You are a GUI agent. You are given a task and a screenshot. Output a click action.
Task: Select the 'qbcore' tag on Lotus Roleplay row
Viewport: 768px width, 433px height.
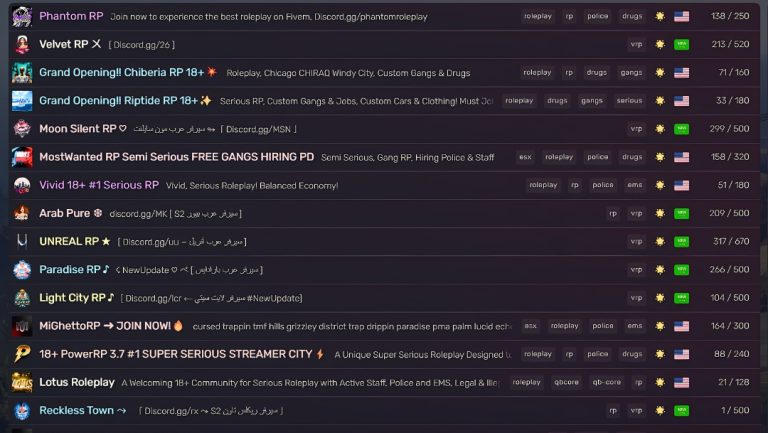(x=566, y=382)
